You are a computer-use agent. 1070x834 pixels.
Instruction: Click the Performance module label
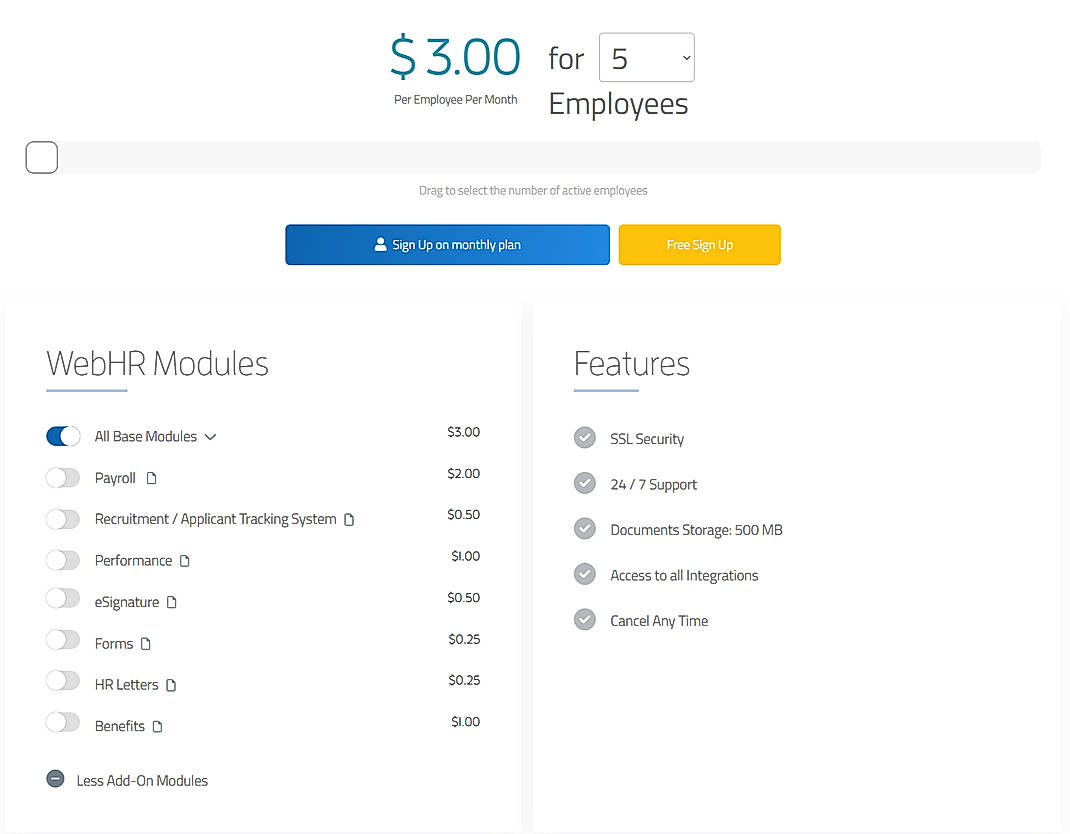click(133, 561)
